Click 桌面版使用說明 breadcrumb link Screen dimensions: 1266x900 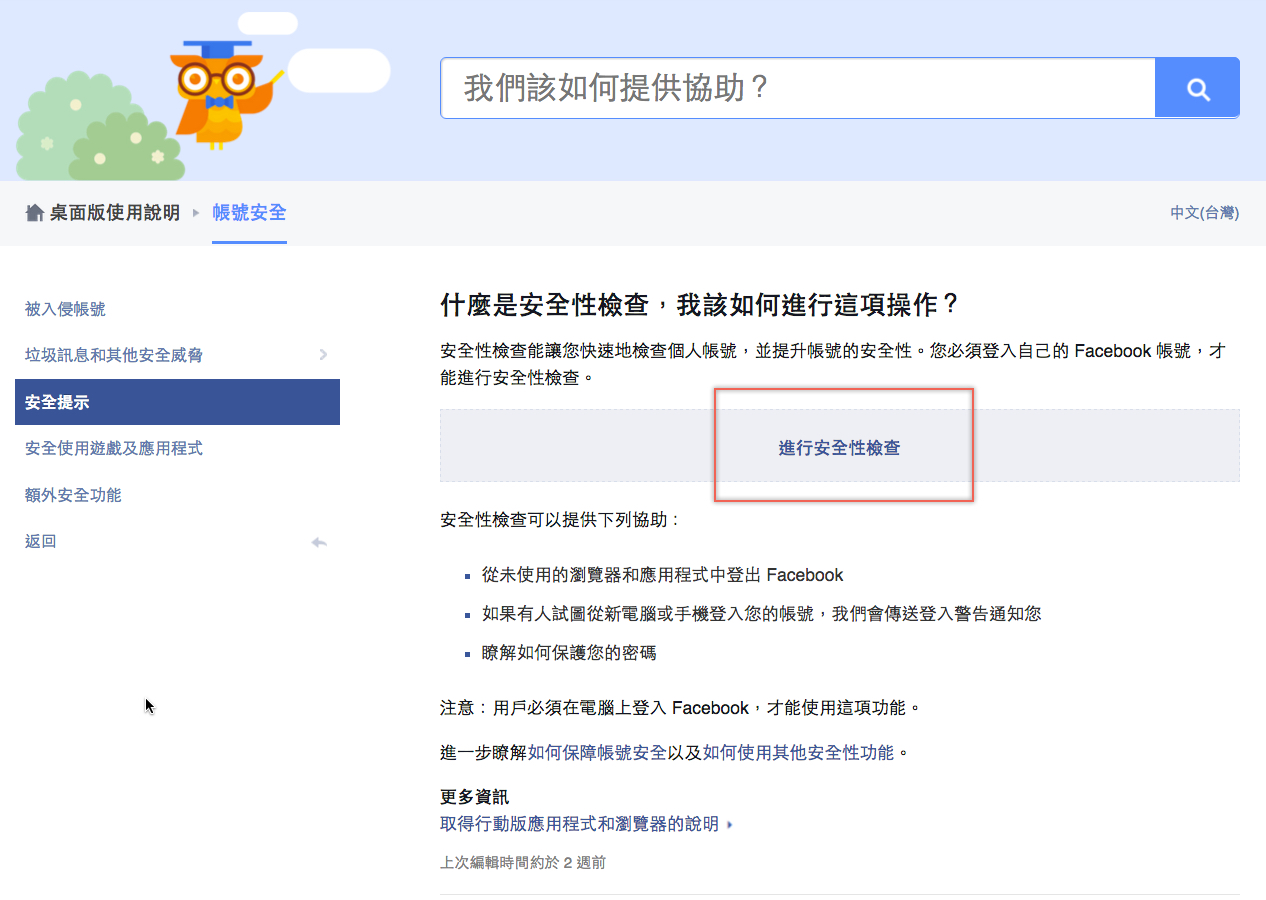point(113,212)
